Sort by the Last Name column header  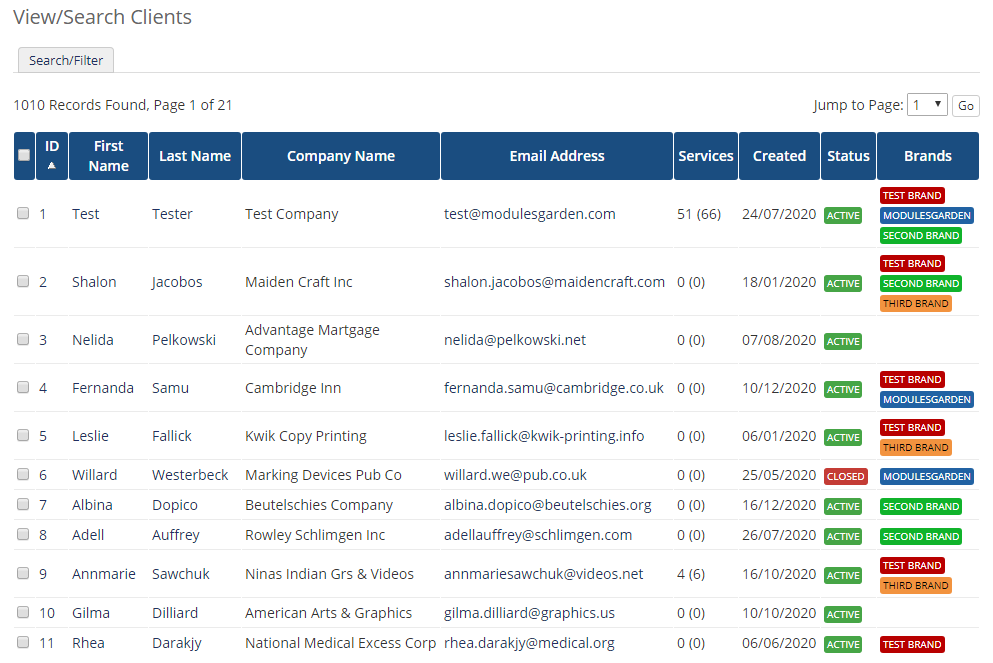click(x=194, y=155)
